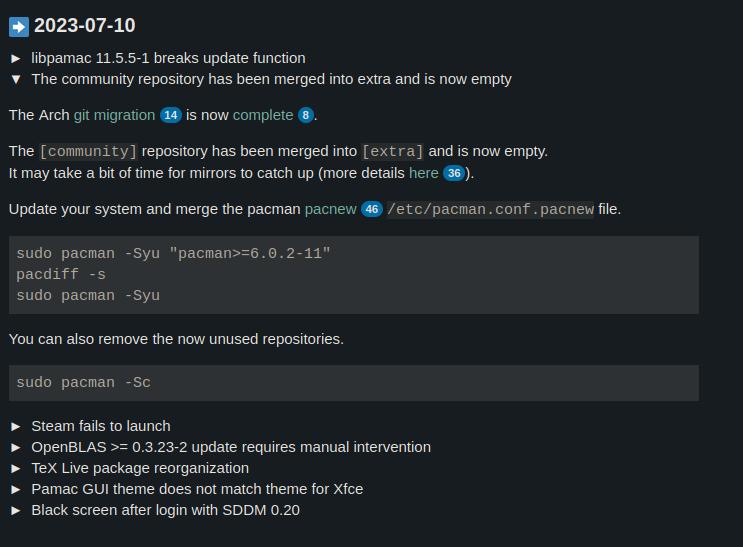Screen dimensions: 743x547
Task: Click the 8 badge next to complete
Action: coord(305,115)
